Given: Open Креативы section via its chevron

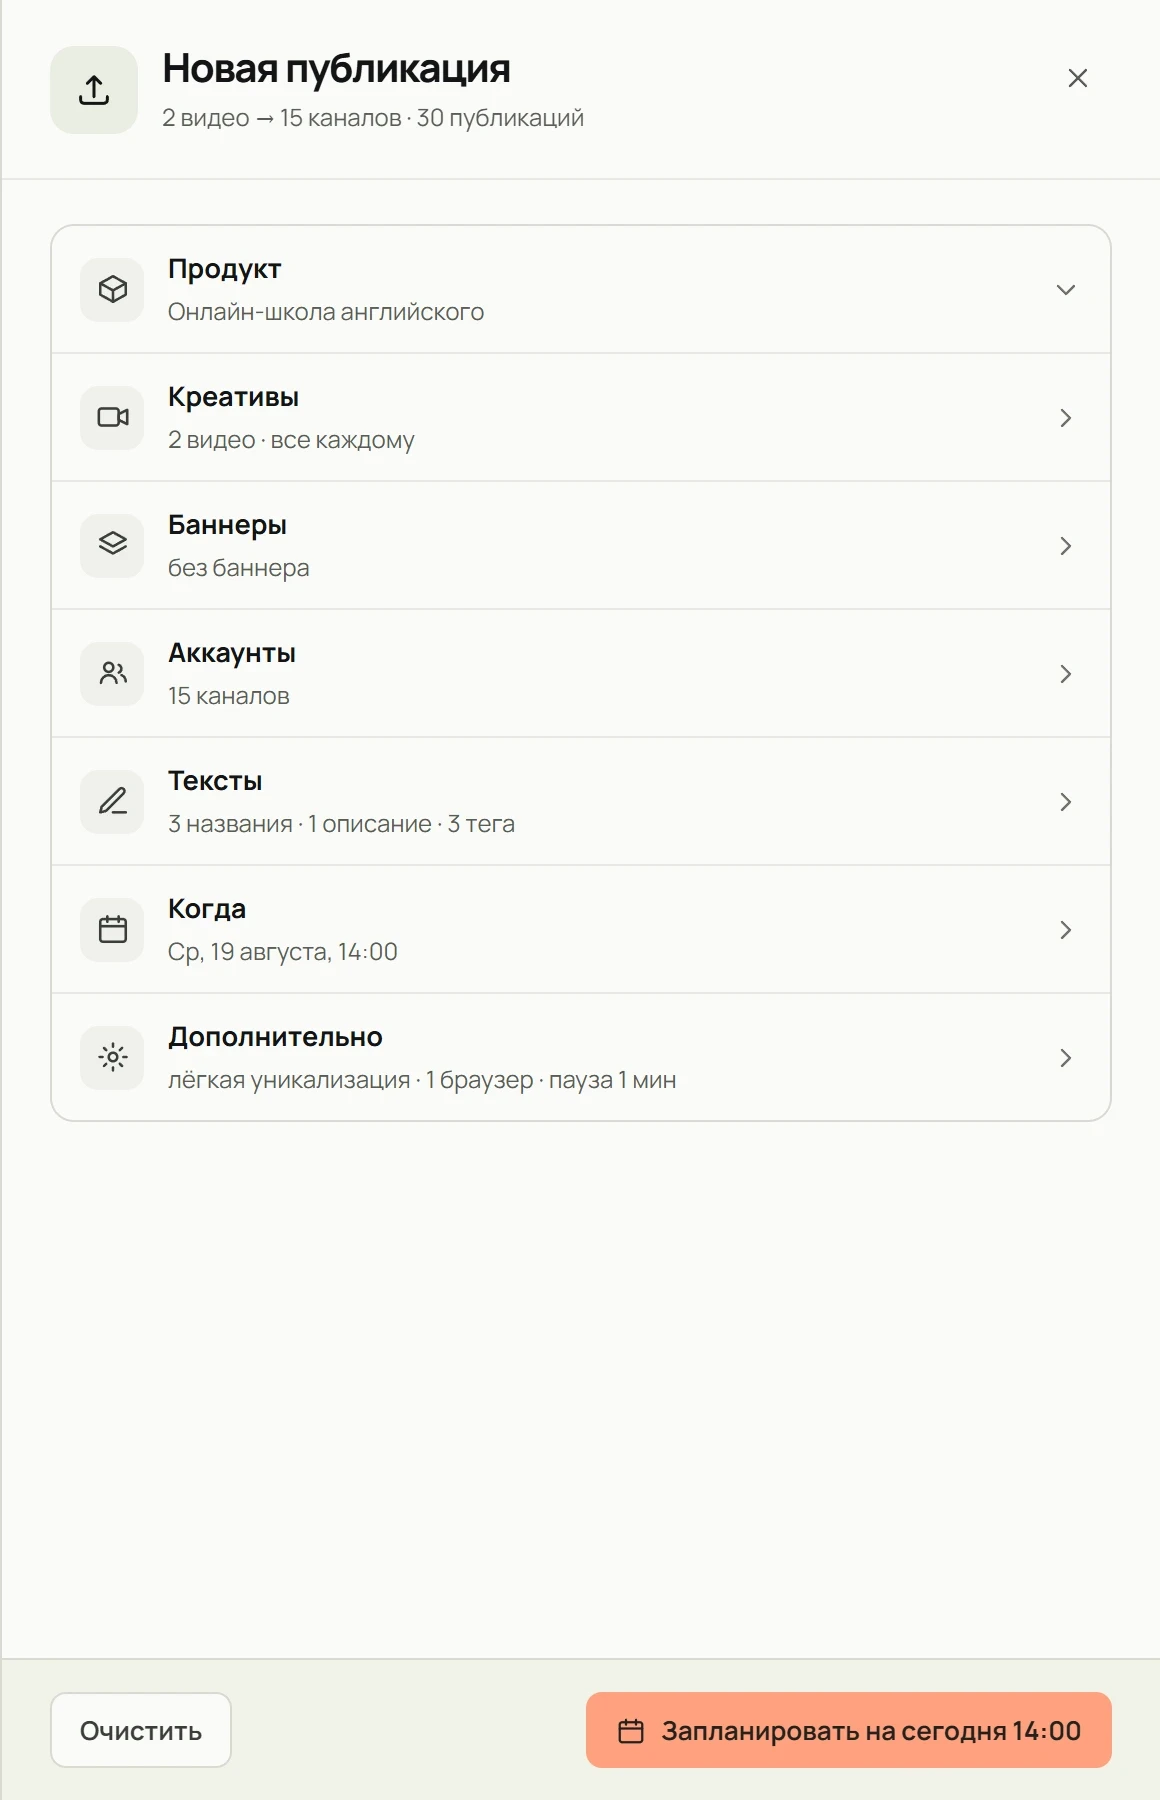Looking at the screenshot, I should pos(1066,418).
